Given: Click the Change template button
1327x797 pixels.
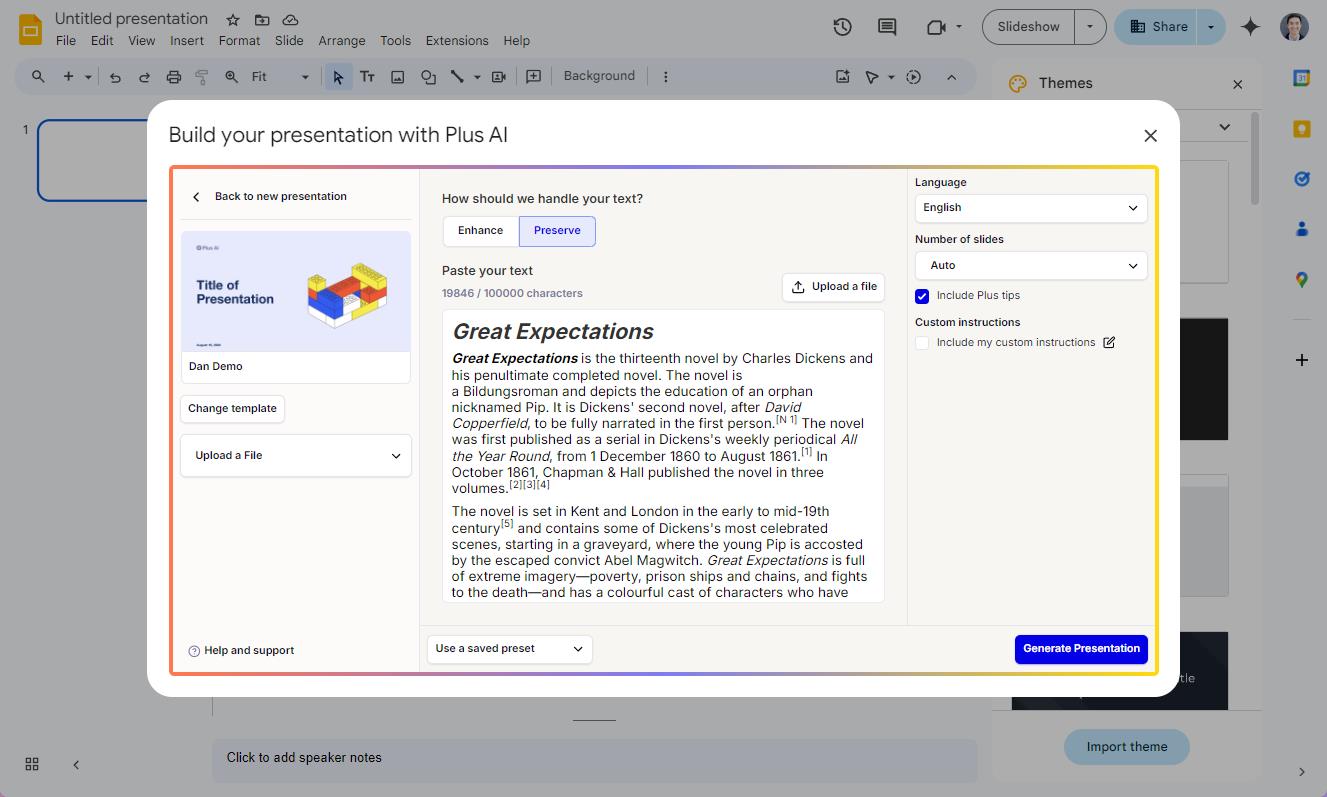Looking at the screenshot, I should tap(232, 409).
